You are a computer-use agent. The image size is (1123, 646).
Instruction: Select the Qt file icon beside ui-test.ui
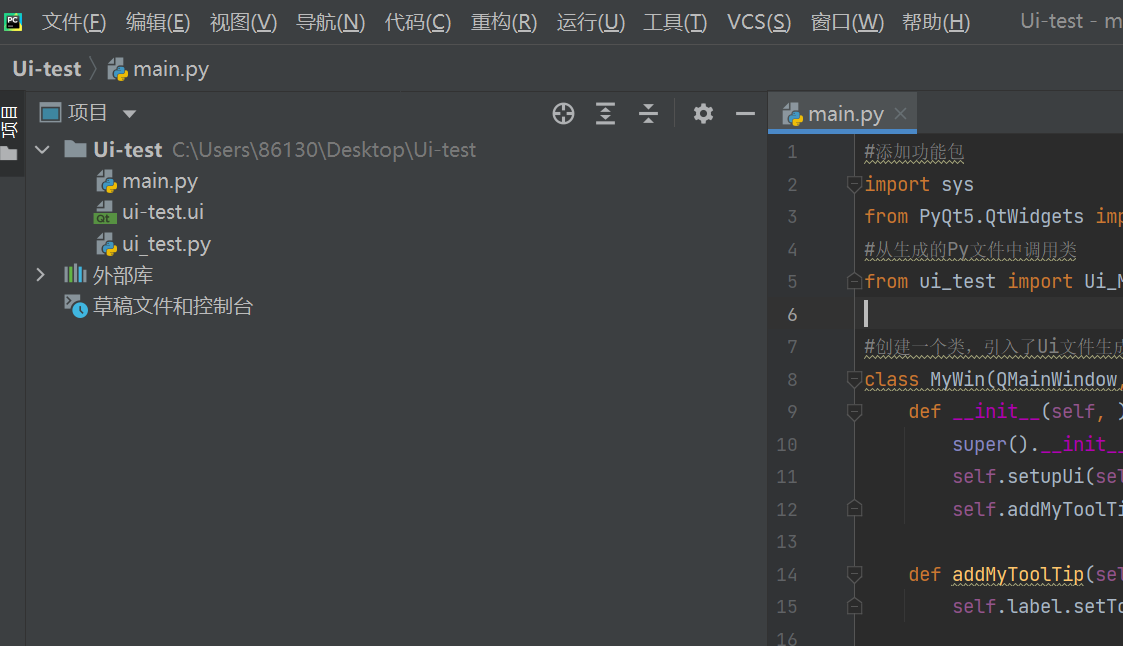(x=105, y=212)
